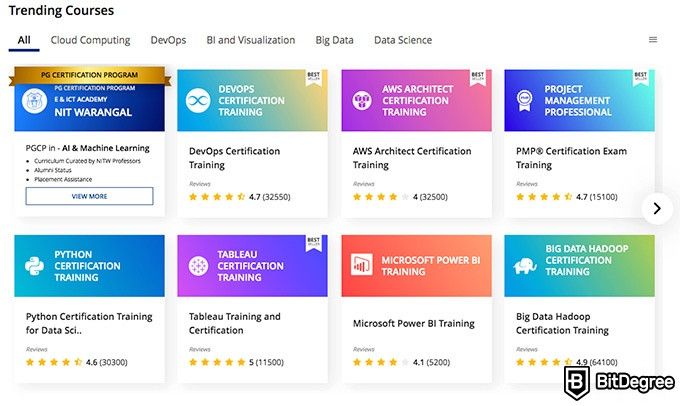Viewport: 680px width, 406px height.
Task: Open Tableau Training and Certification title
Action: pyautogui.click(x=235, y=323)
